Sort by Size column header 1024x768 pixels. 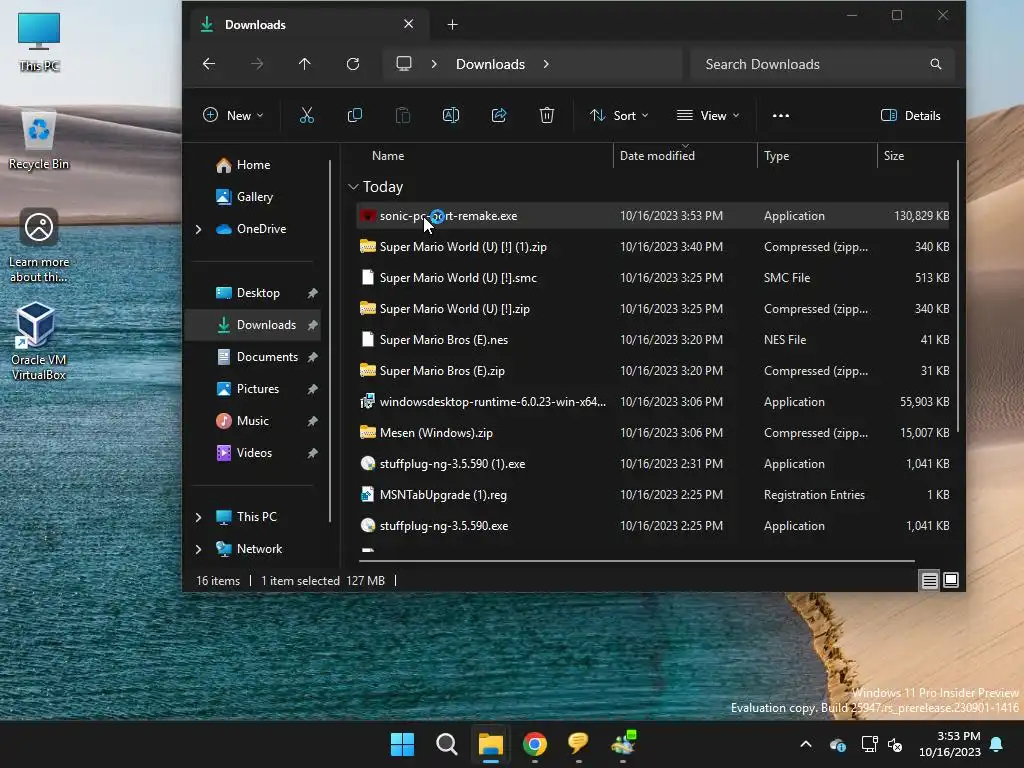[894, 156]
